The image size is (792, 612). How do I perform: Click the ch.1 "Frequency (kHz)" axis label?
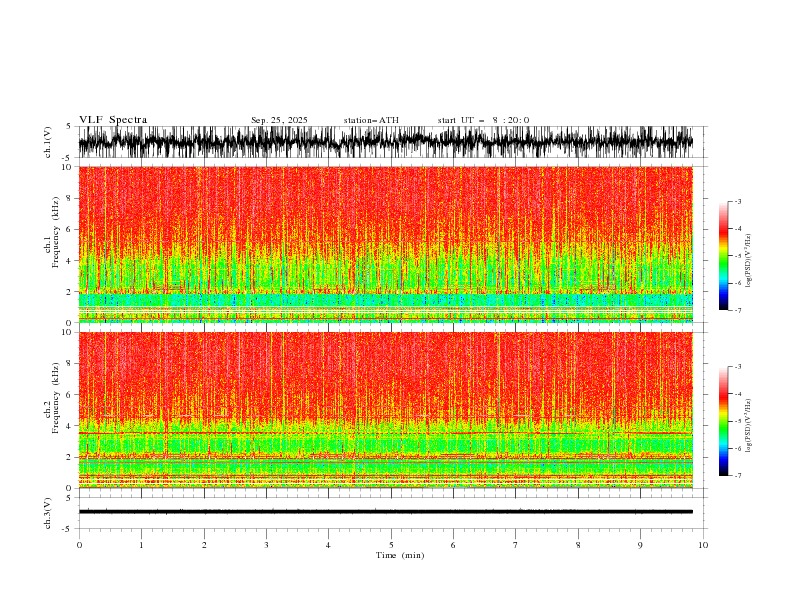pos(56,232)
